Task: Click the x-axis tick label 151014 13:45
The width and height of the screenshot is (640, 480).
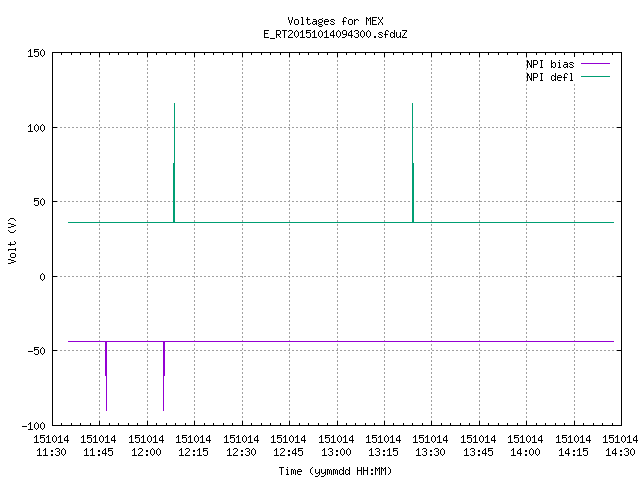Action: [x=478, y=446]
